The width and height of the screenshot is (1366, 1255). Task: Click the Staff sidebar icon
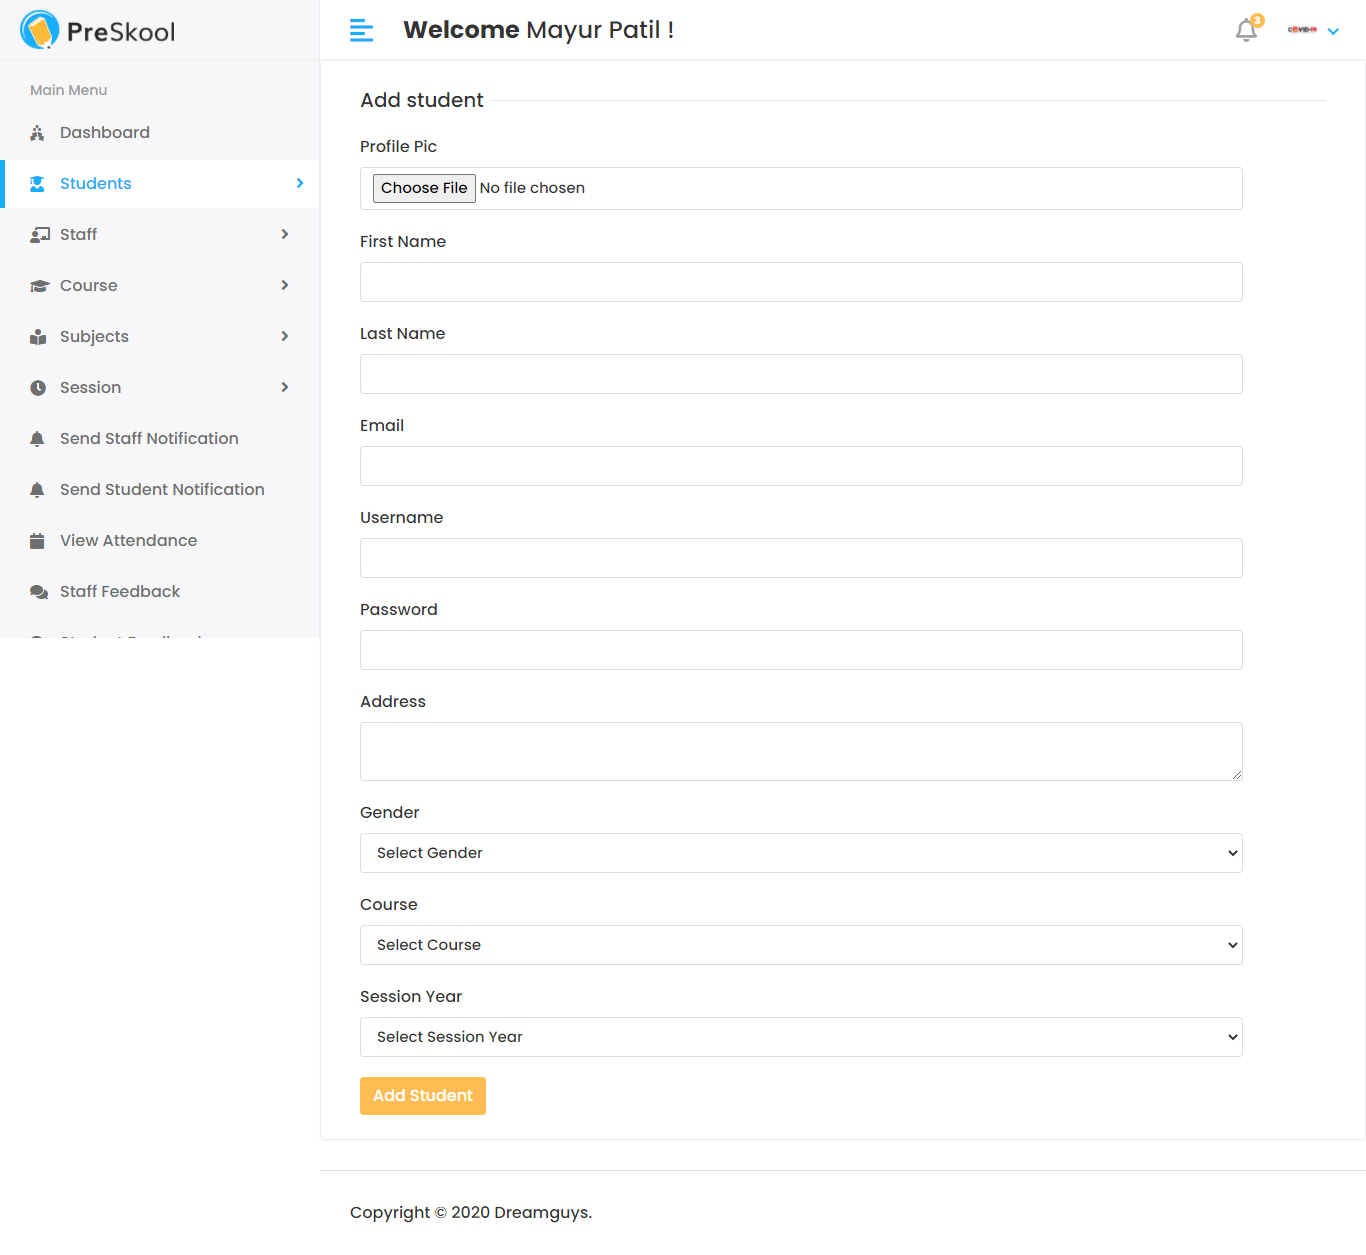click(40, 234)
